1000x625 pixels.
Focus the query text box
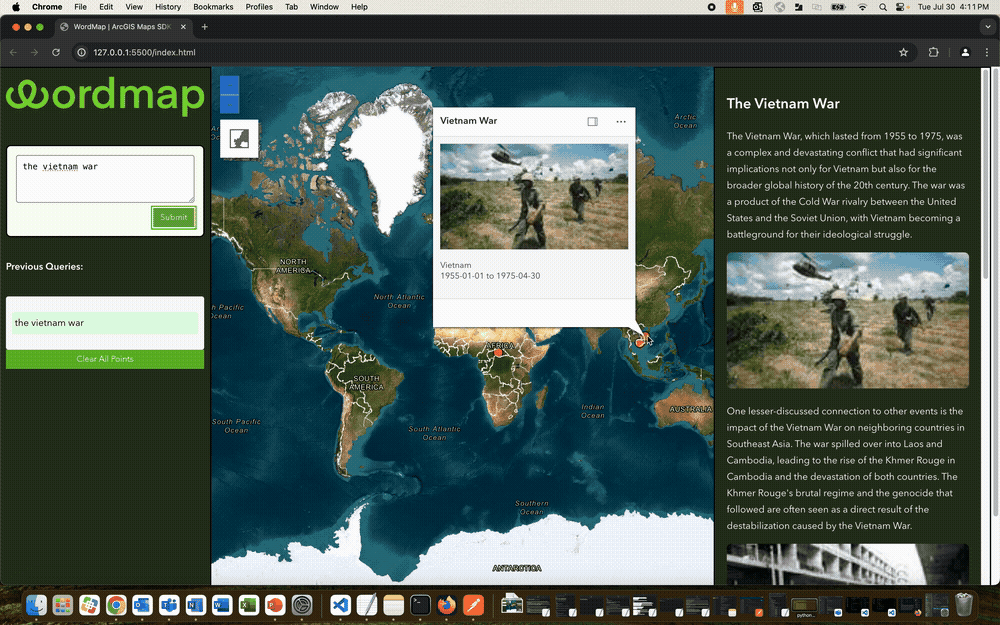tap(105, 179)
